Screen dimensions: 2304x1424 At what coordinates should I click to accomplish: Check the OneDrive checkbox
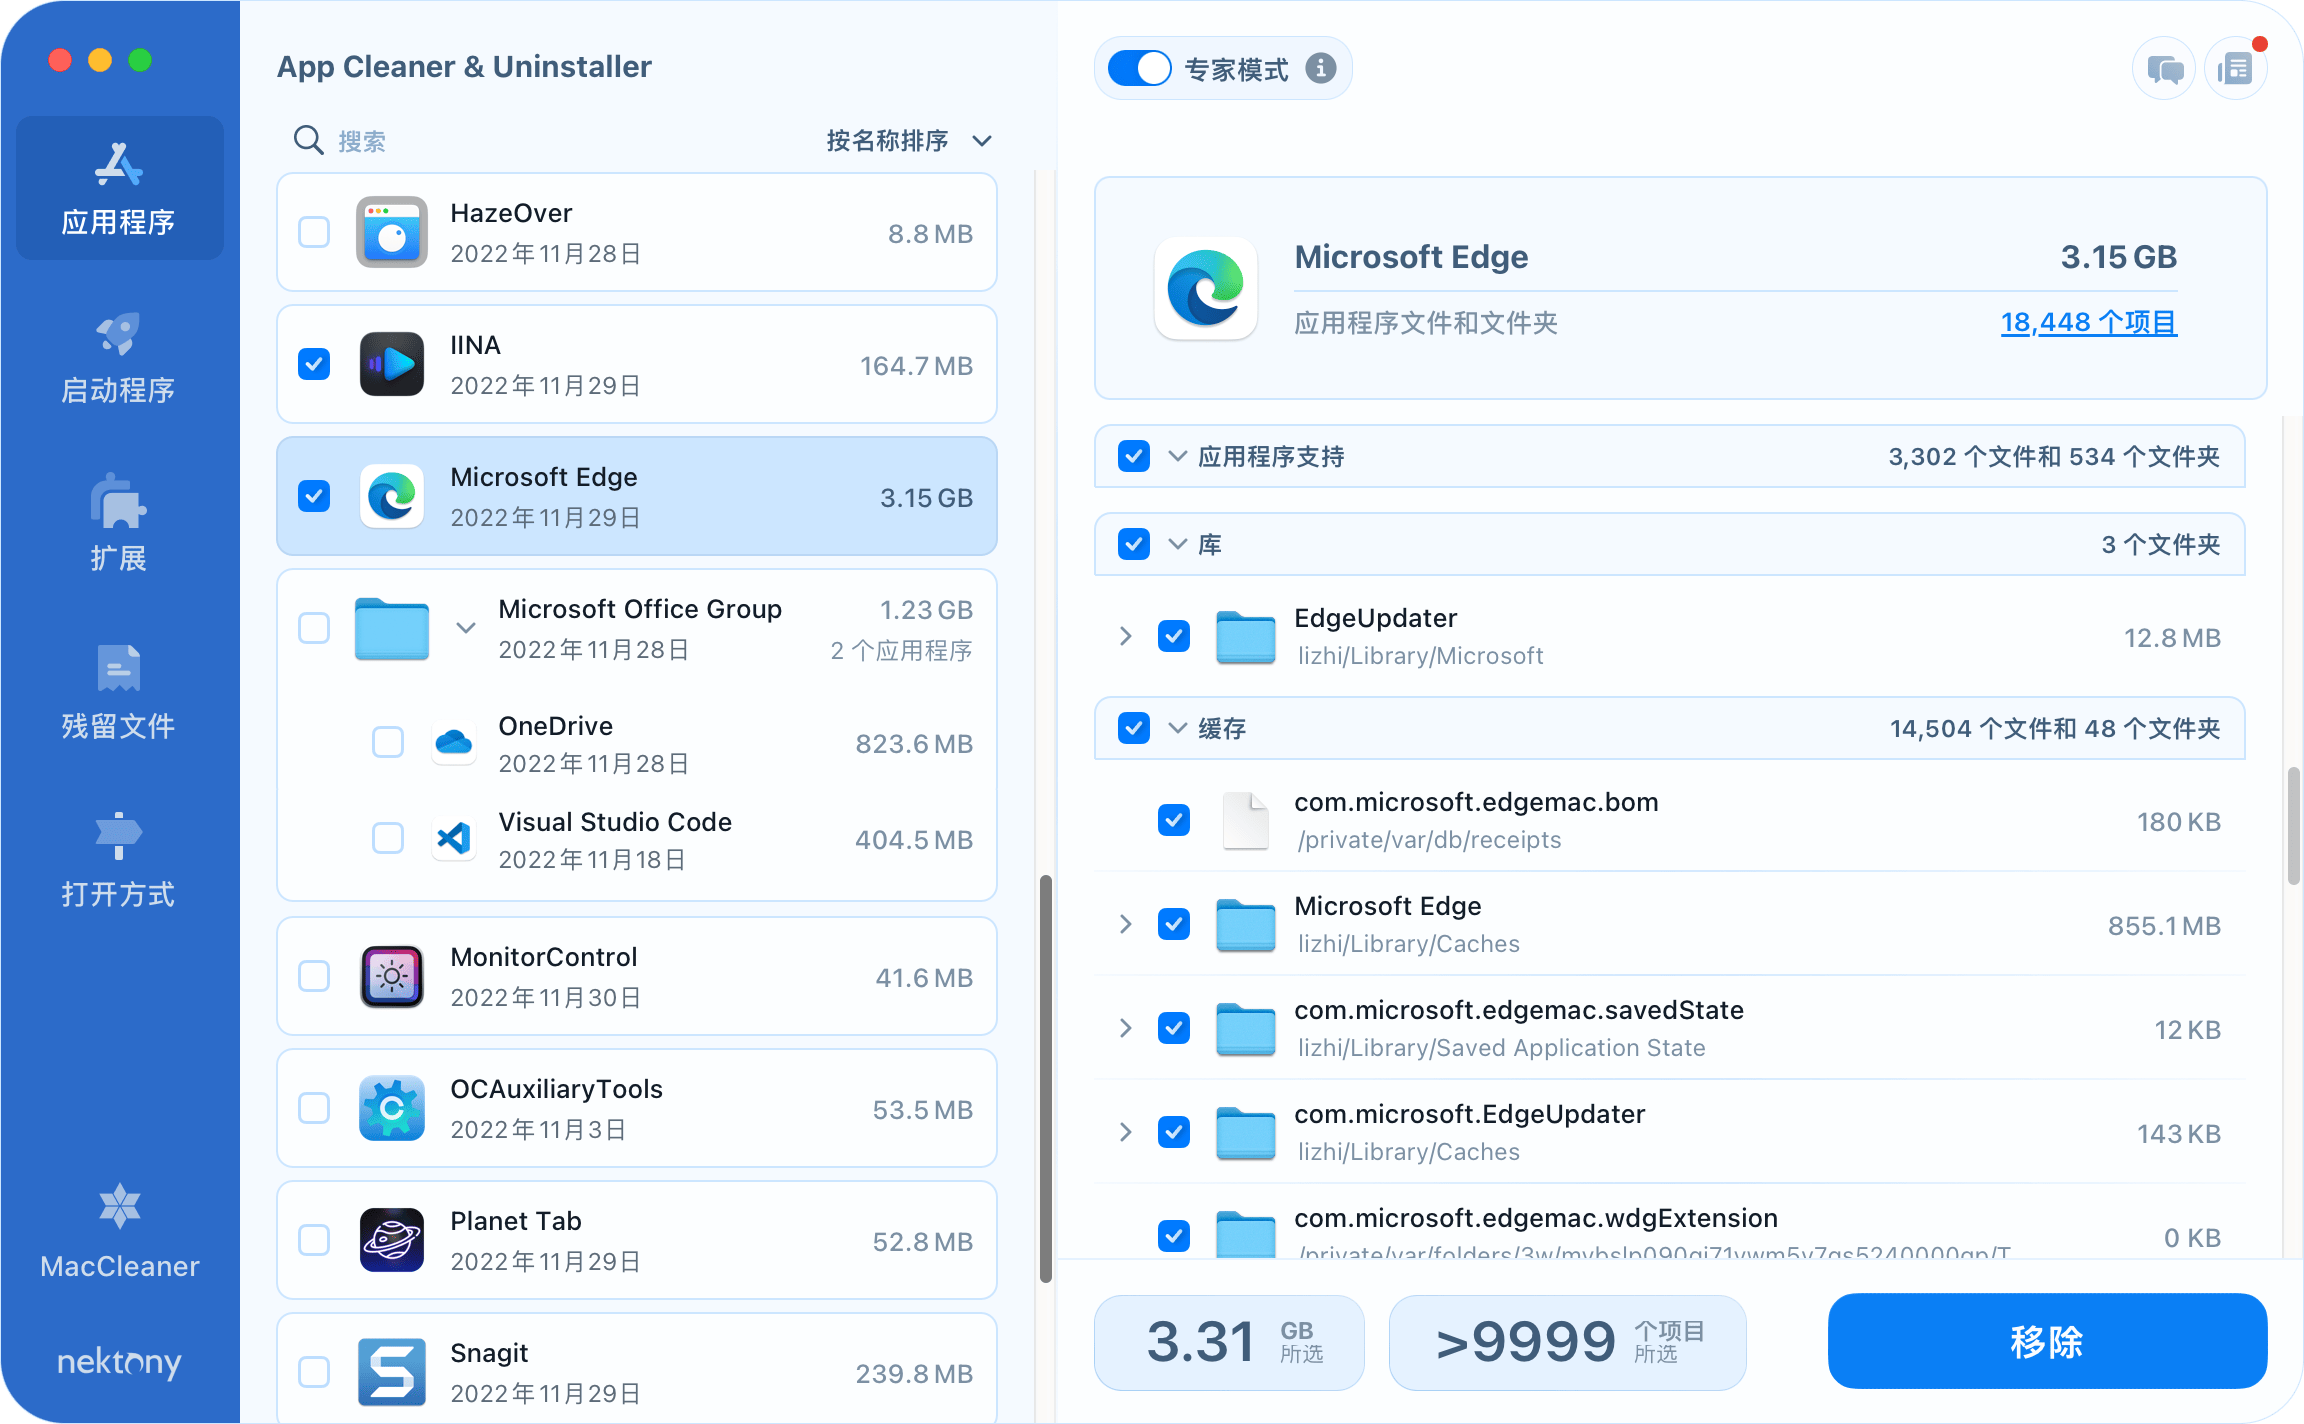coord(388,742)
